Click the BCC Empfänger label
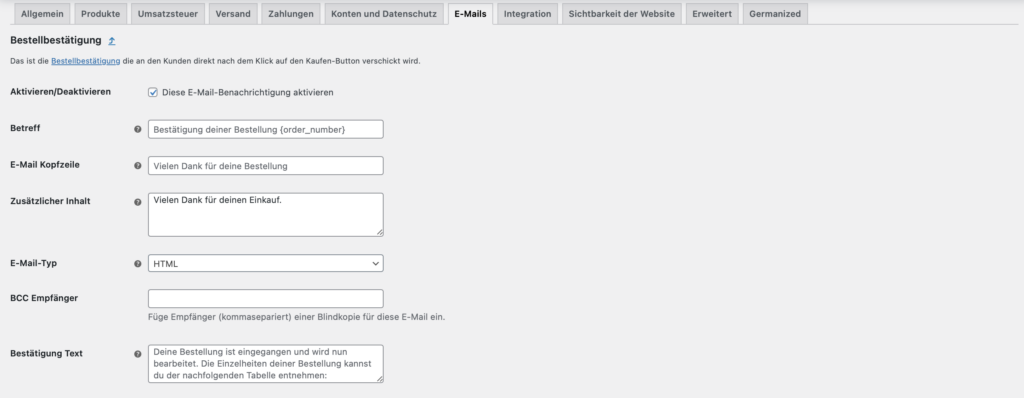This screenshot has height=398, width=1024. tap(44, 298)
